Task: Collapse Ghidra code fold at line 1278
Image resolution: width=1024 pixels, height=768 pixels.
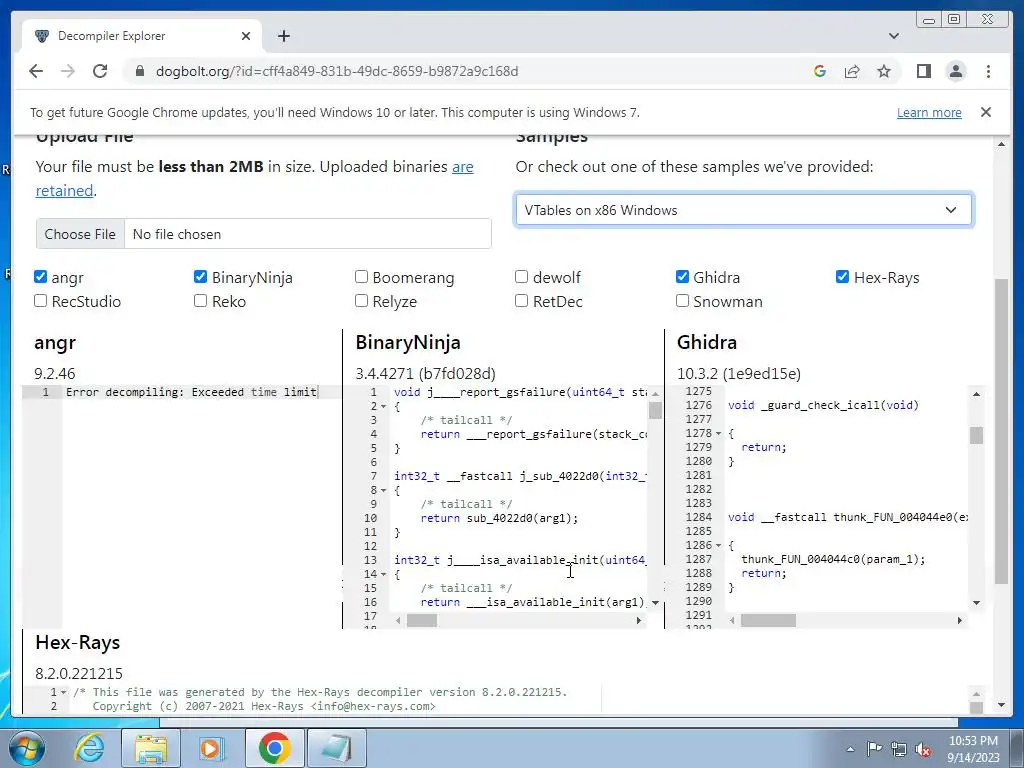Action: click(718, 434)
